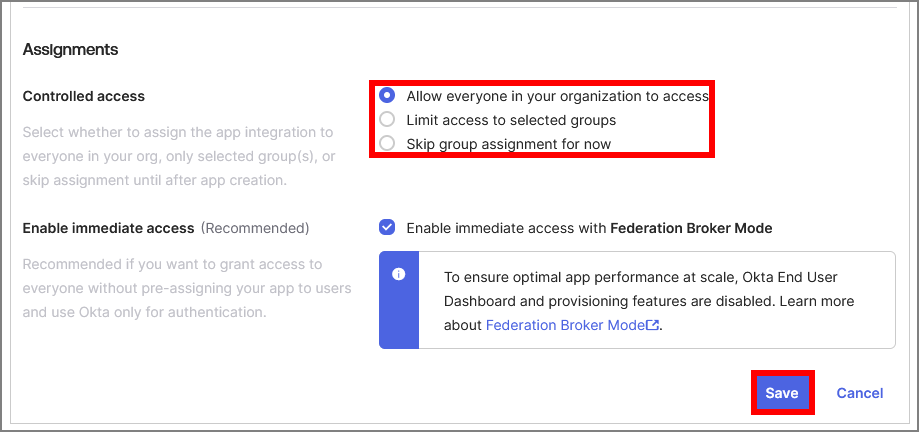
Task: Uncheck the Enable immediate access checkbox box
Action: pos(387,228)
